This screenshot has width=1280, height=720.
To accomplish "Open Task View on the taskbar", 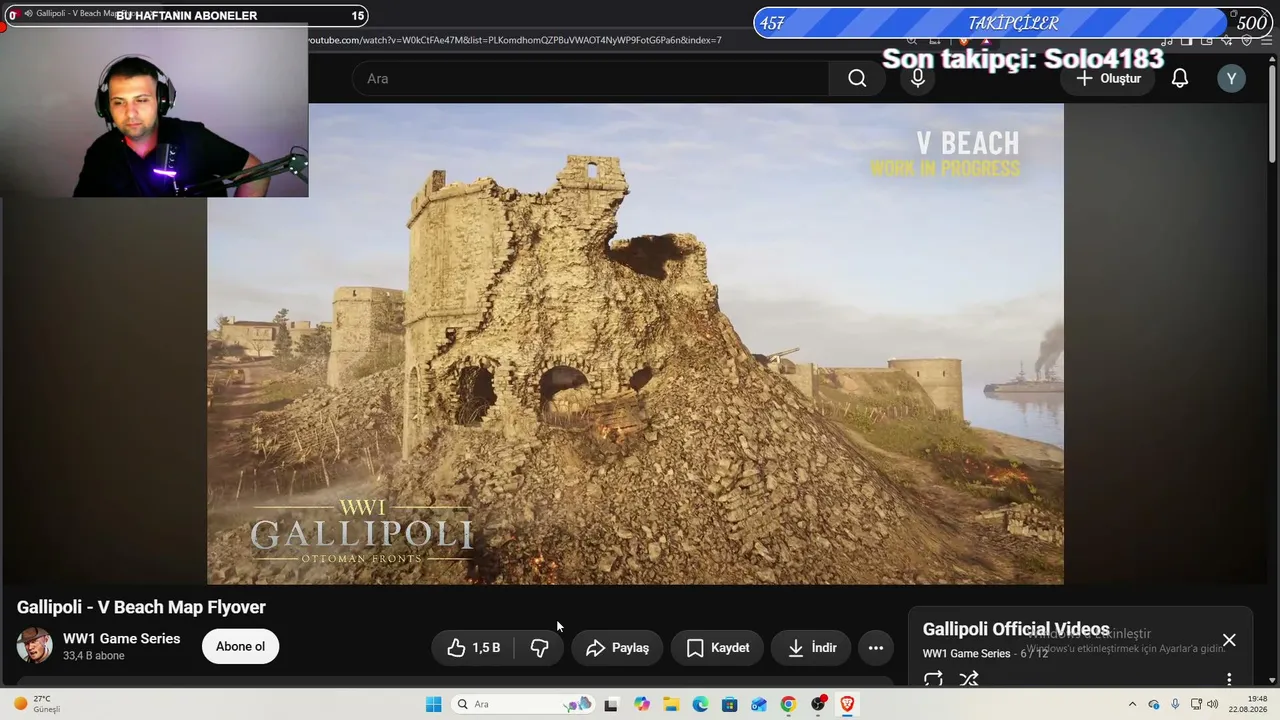I will (611, 704).
